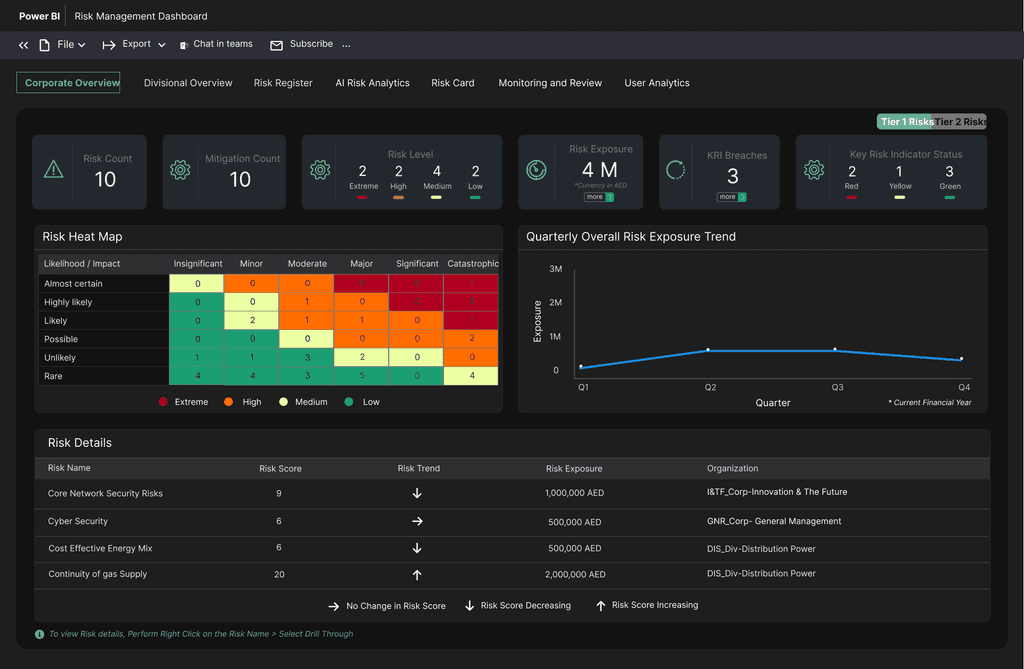Switch to the Tier 1 Risks toggle
Image resolution: width=1024 pixels, height=669 pixels.
905,122
